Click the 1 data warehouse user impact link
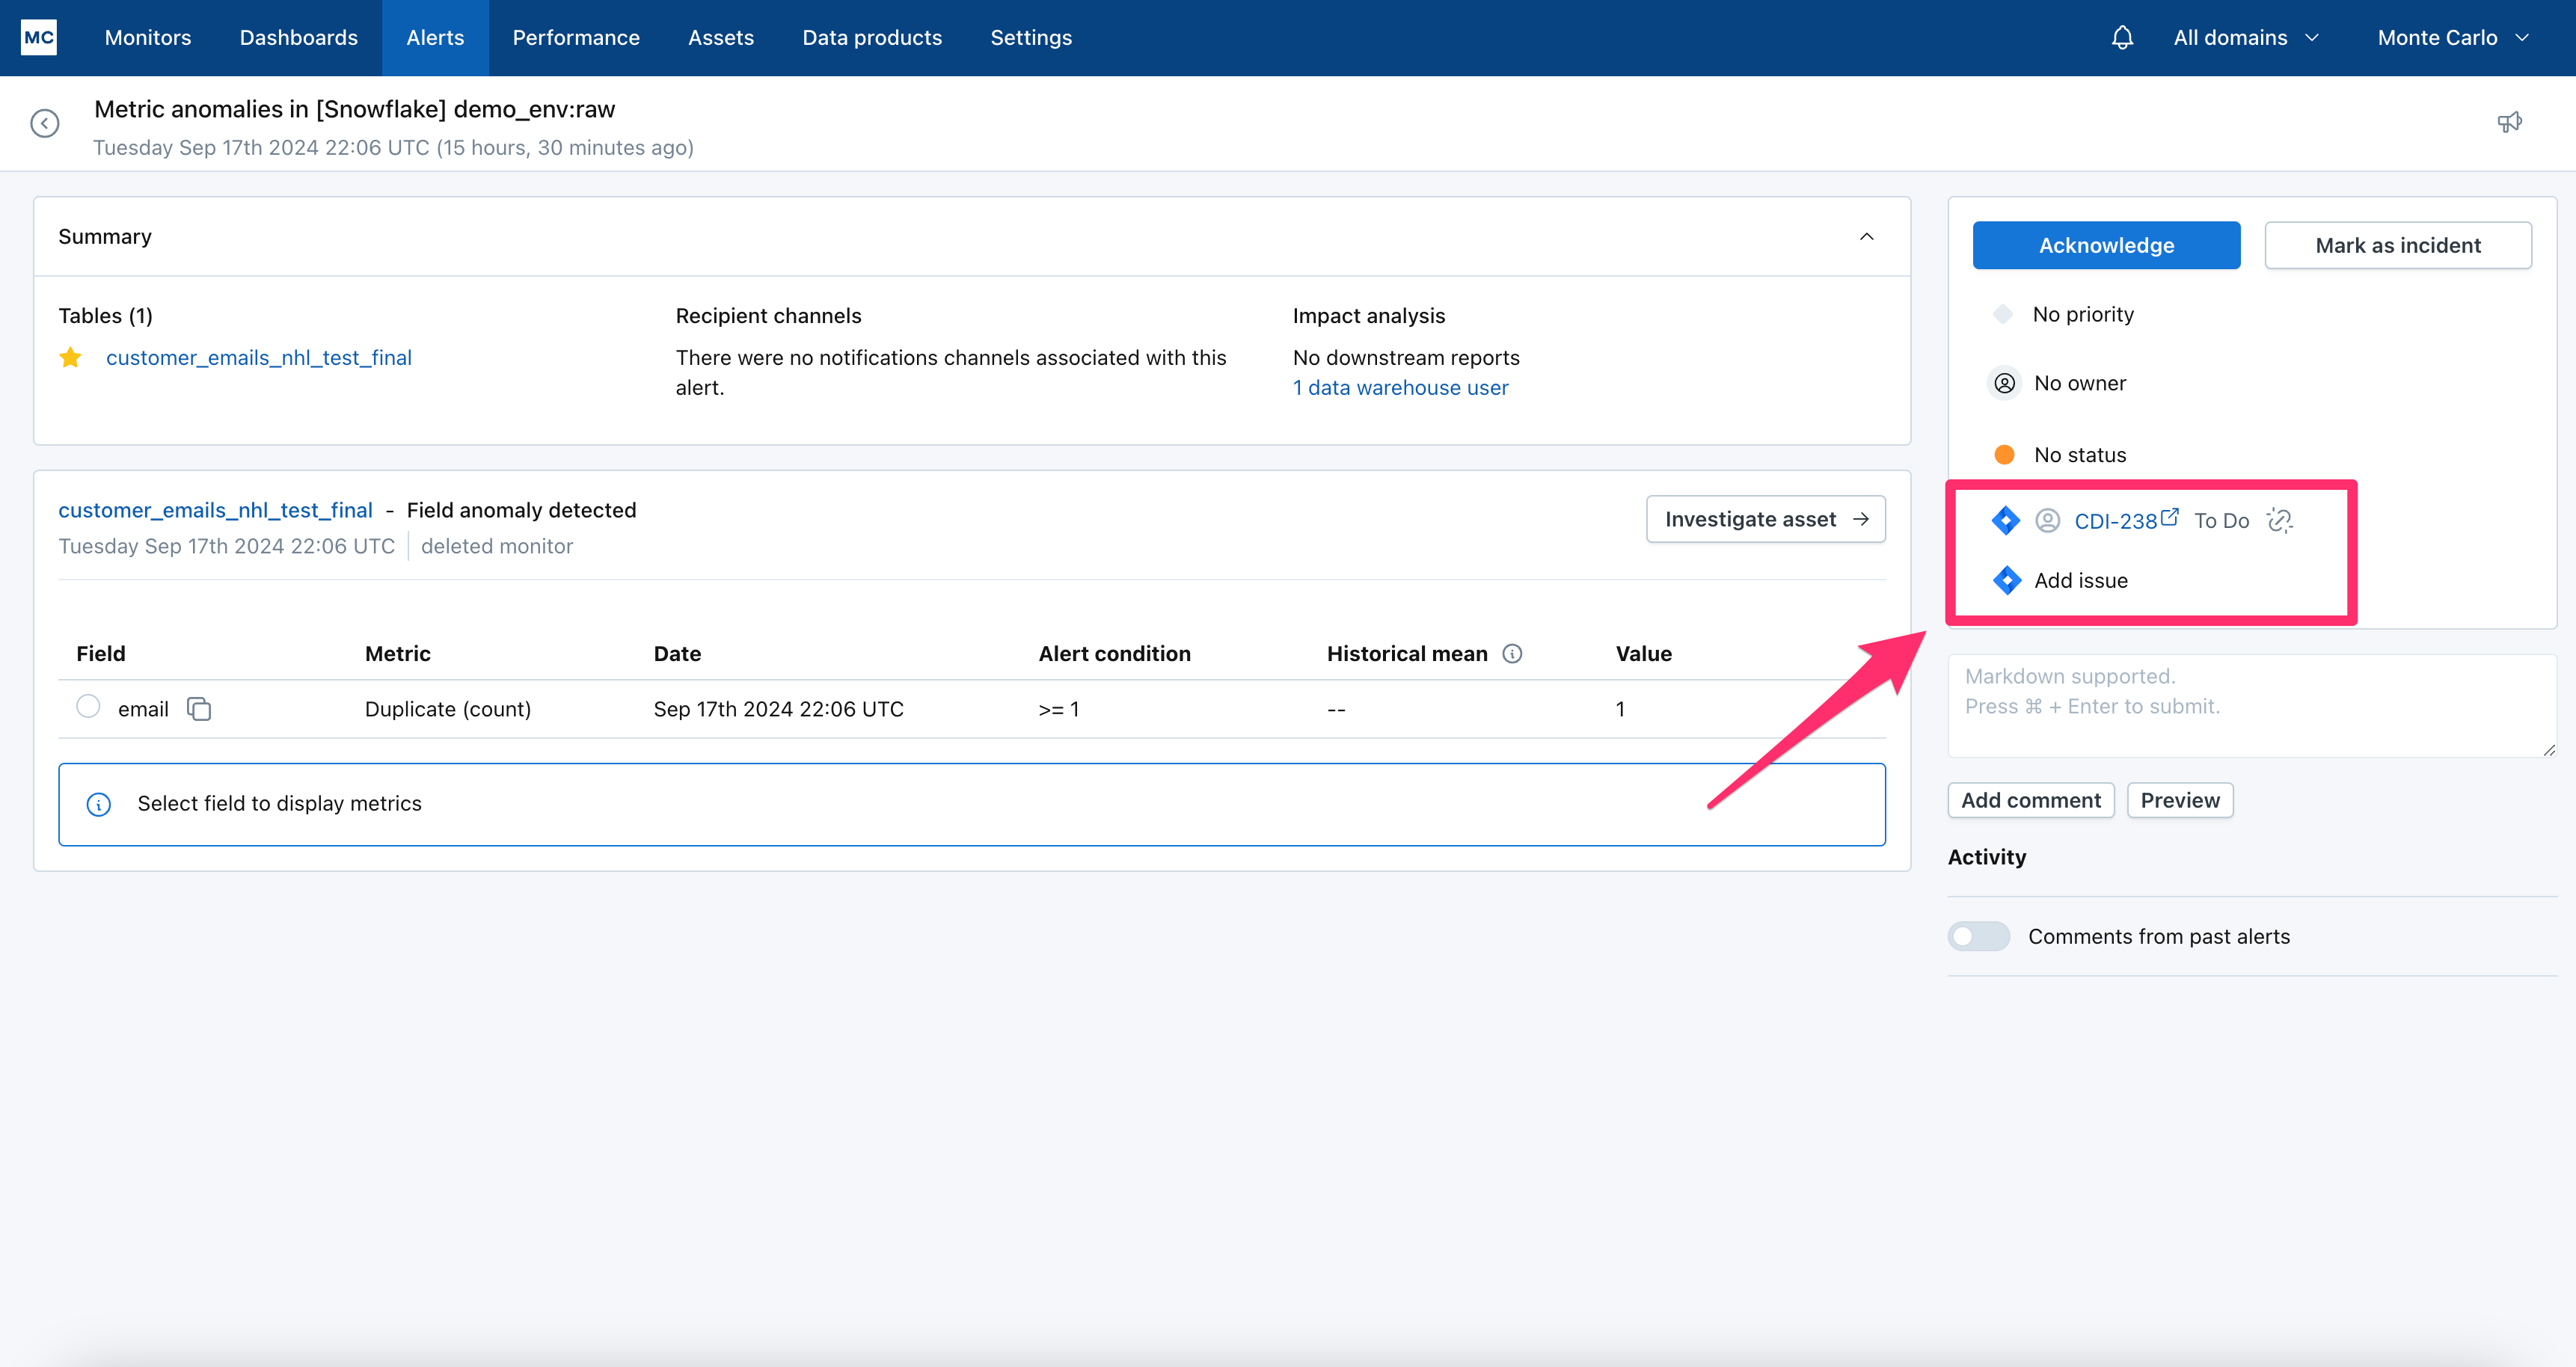Viewport: 2576px width, 1367px height. coord(1400,388)
